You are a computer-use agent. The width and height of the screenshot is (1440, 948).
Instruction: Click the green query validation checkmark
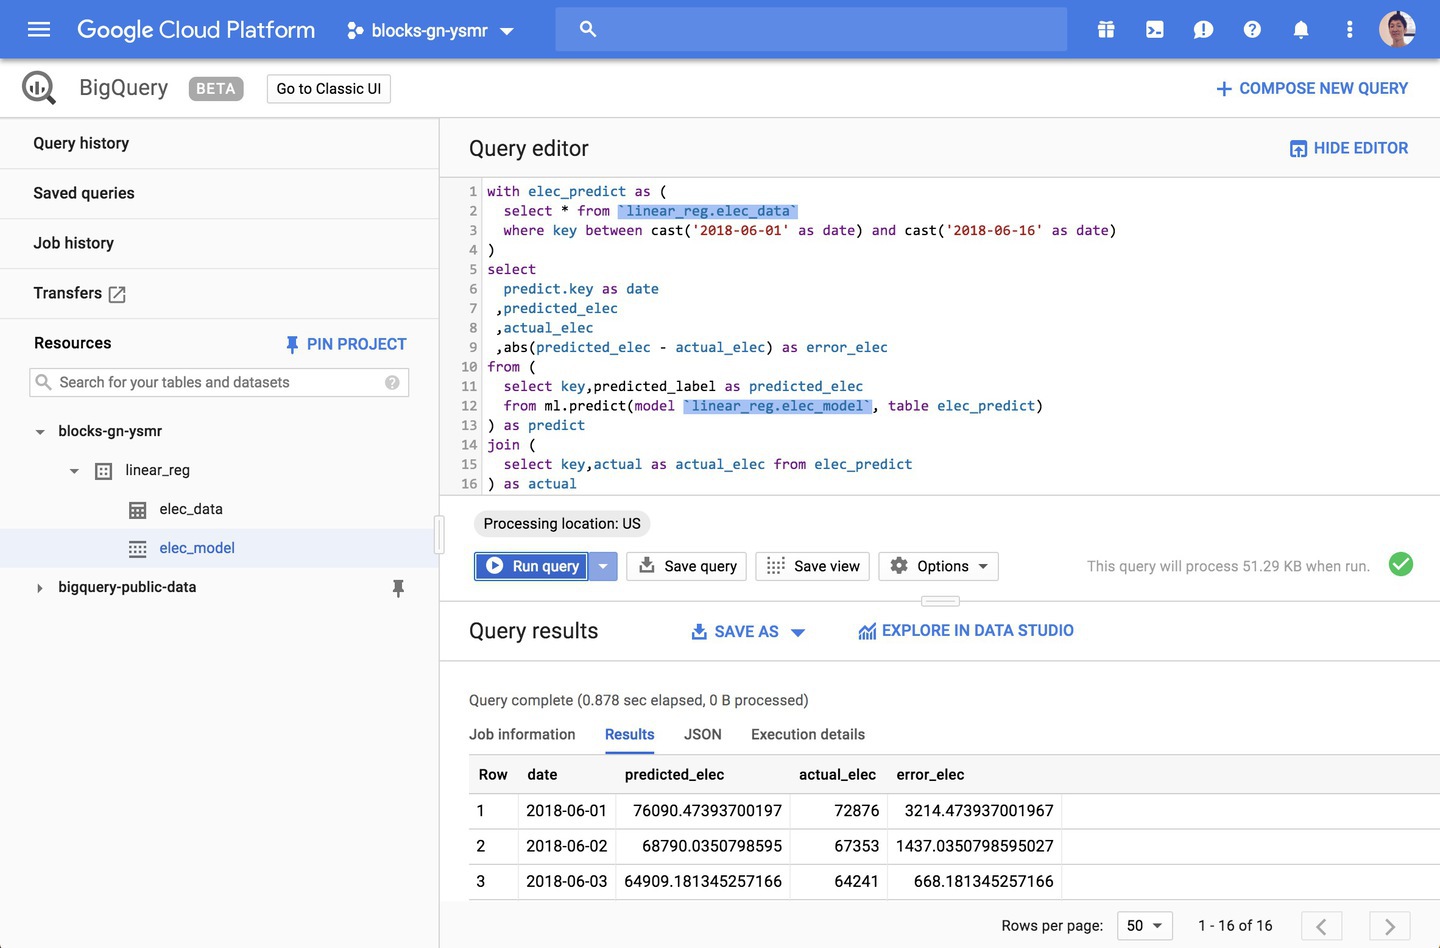tap(1401, 564)
